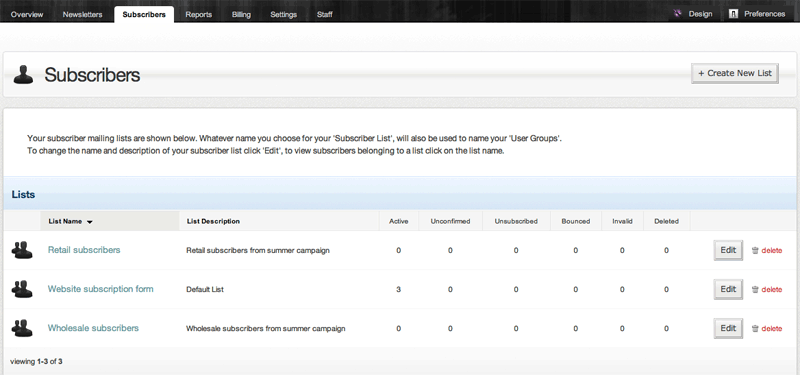Click the Create New List button
The height and width of the screenshot is (375, 800).
(x=735, y=73)
